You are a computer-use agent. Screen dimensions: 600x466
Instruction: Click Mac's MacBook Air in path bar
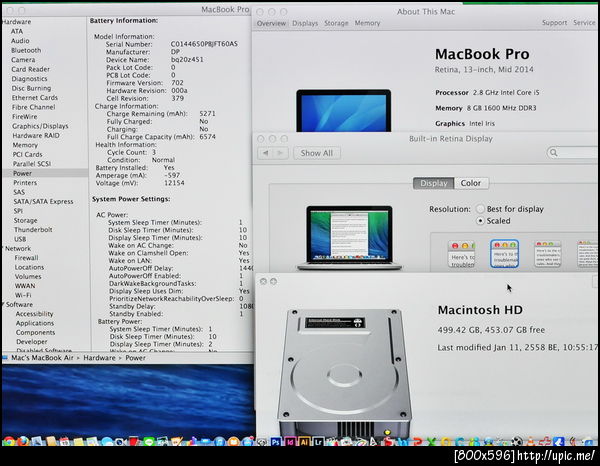42,358
